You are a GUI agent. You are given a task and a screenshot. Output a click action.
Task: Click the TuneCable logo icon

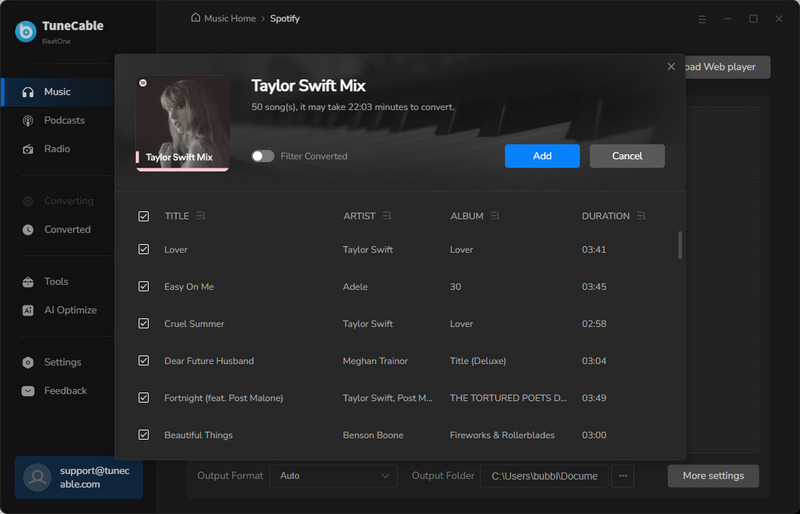[x=26, y=31]
